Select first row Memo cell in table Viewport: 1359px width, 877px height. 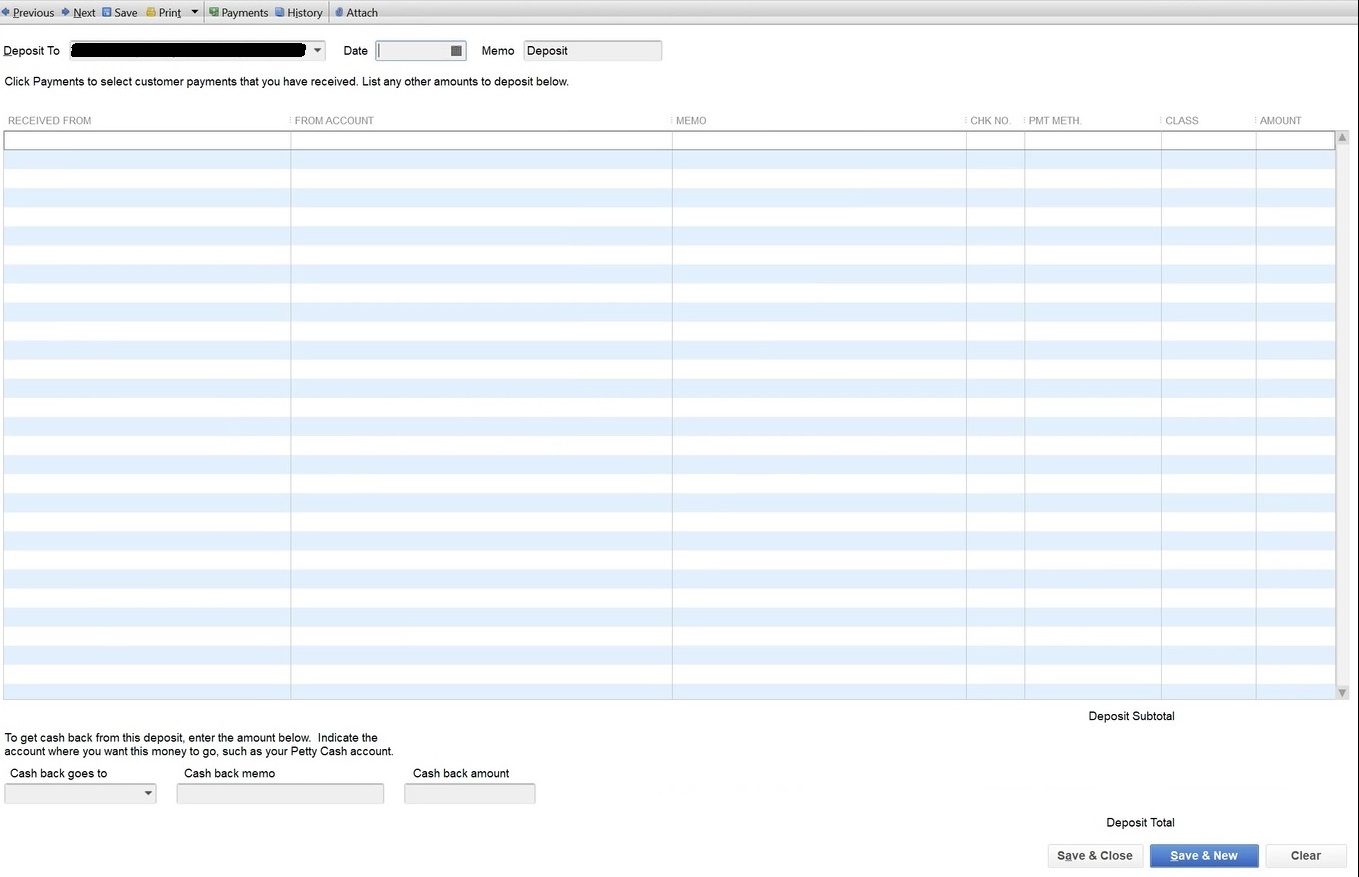click(x=819, y=141)
